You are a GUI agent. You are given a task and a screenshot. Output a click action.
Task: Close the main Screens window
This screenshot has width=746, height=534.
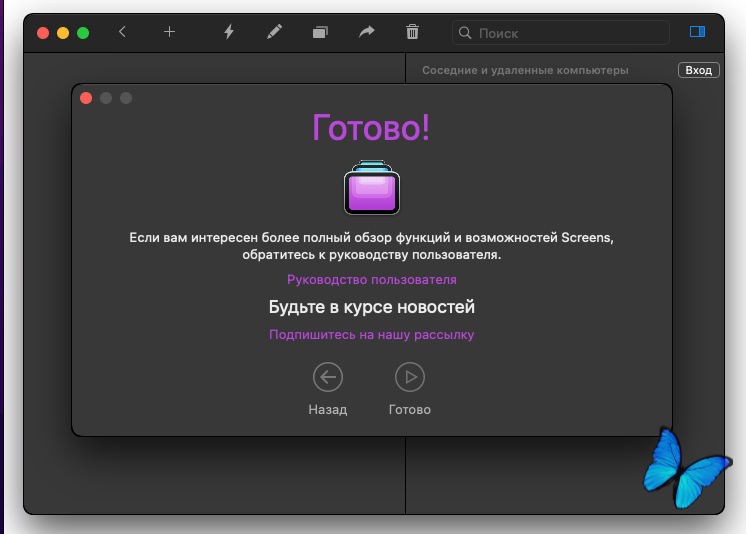(43, 33)
